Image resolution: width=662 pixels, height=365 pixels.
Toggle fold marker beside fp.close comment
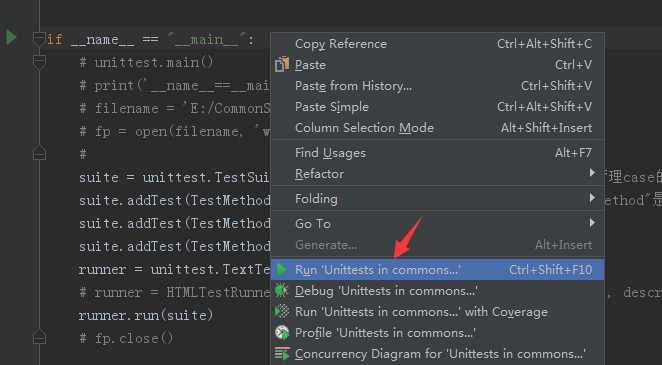39,337
